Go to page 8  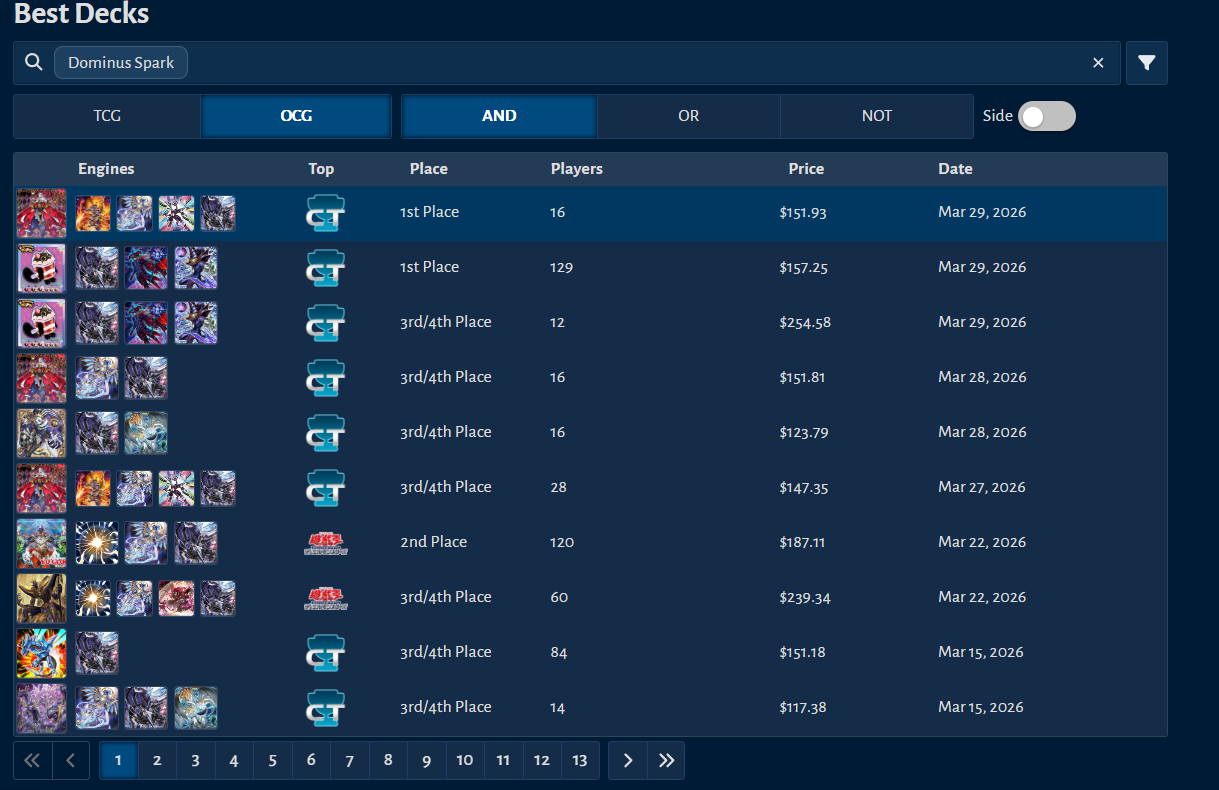click(388, 760)
